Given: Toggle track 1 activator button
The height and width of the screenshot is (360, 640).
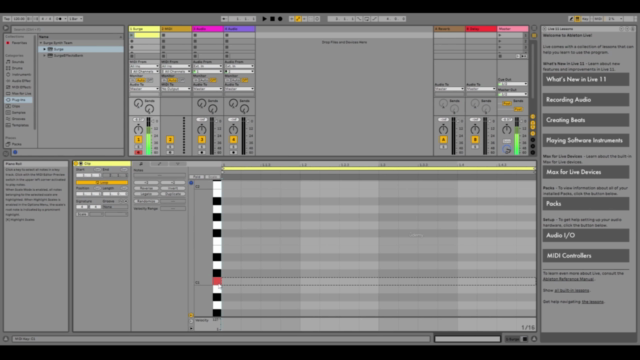Looking at the screenshot, I should 138,140.
